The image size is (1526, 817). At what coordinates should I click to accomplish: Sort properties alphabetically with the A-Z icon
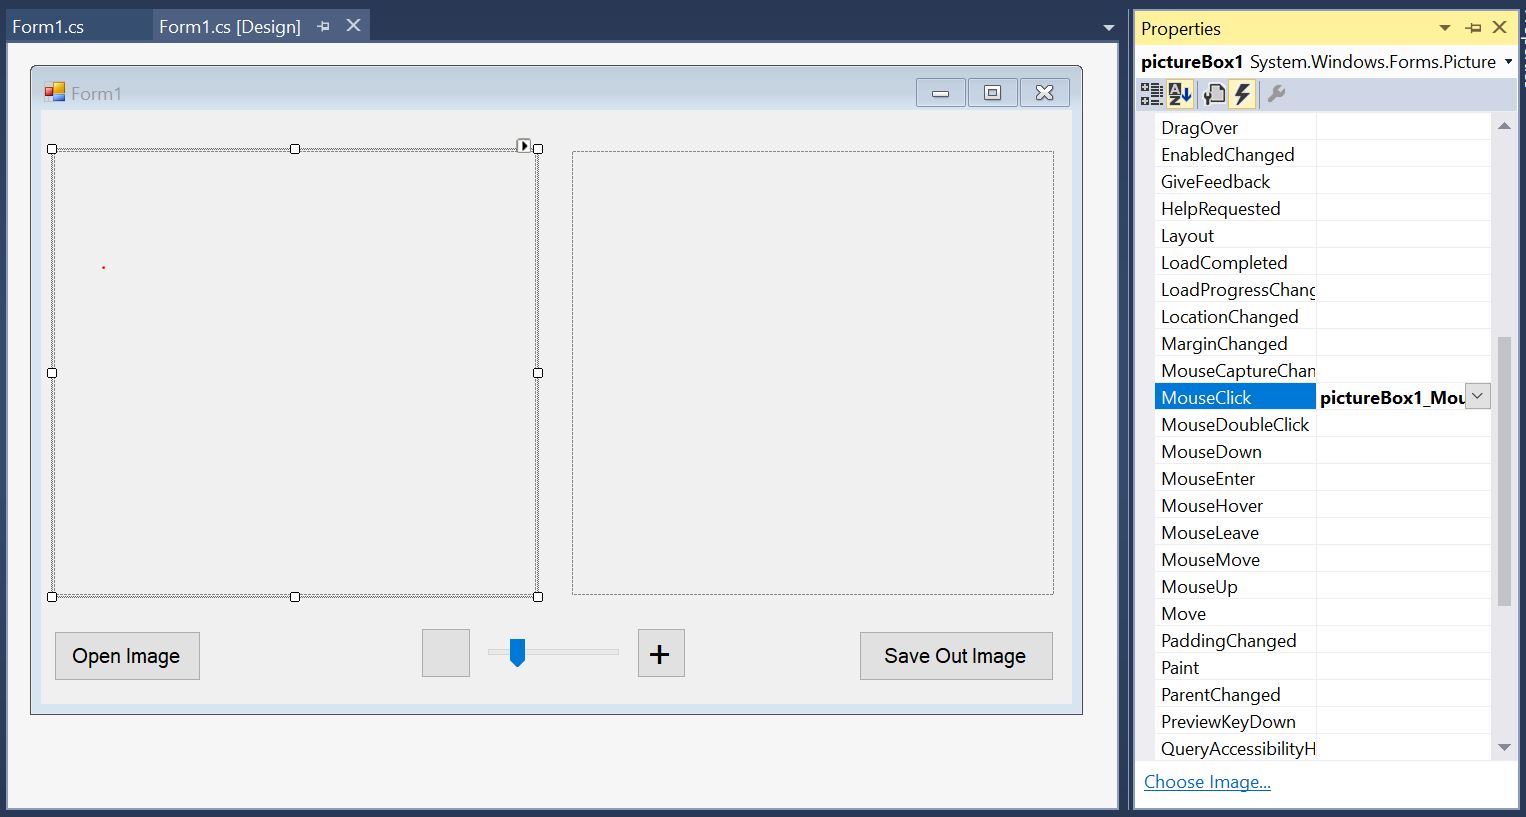1179,93
